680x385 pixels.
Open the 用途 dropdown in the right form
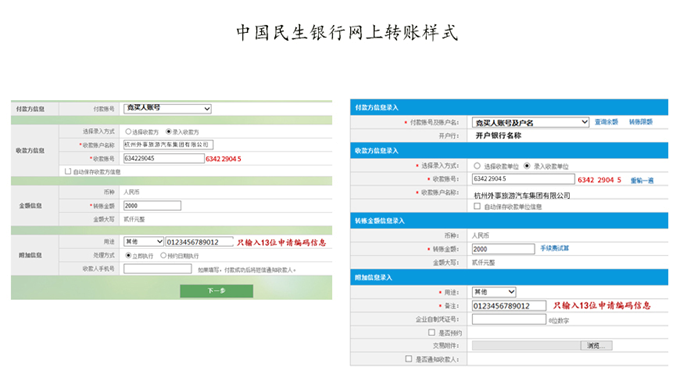click(494, 292)
